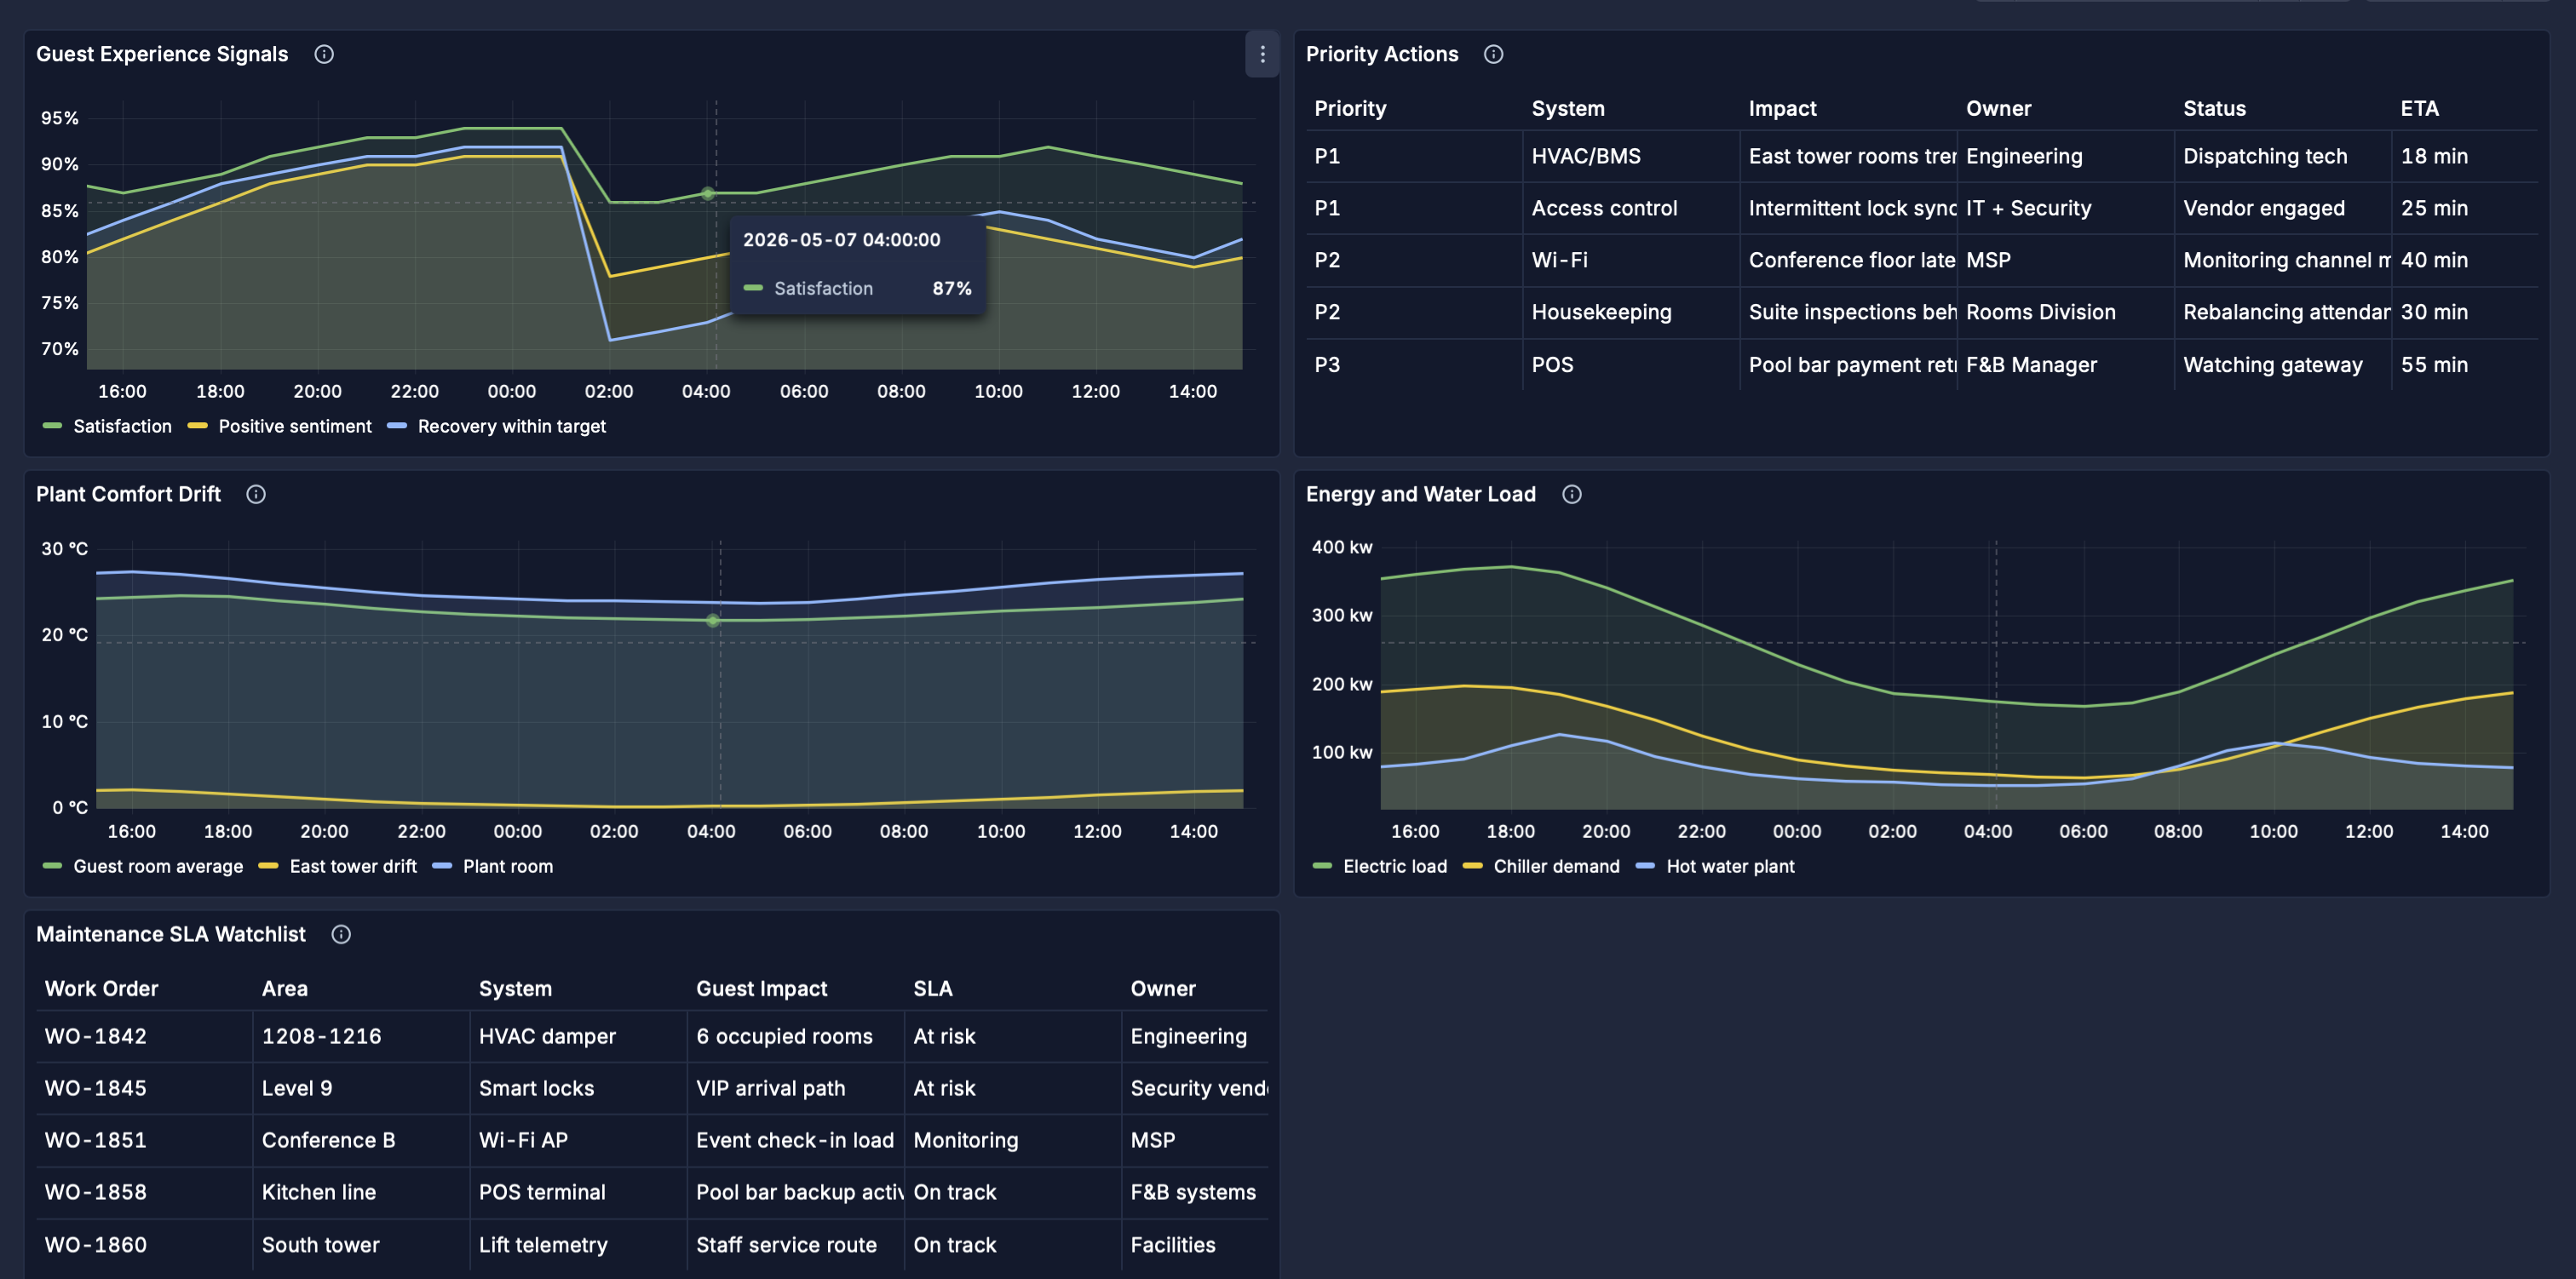
Task: Click the Monitoring SLA cell
Action: pos(1012,1140)
